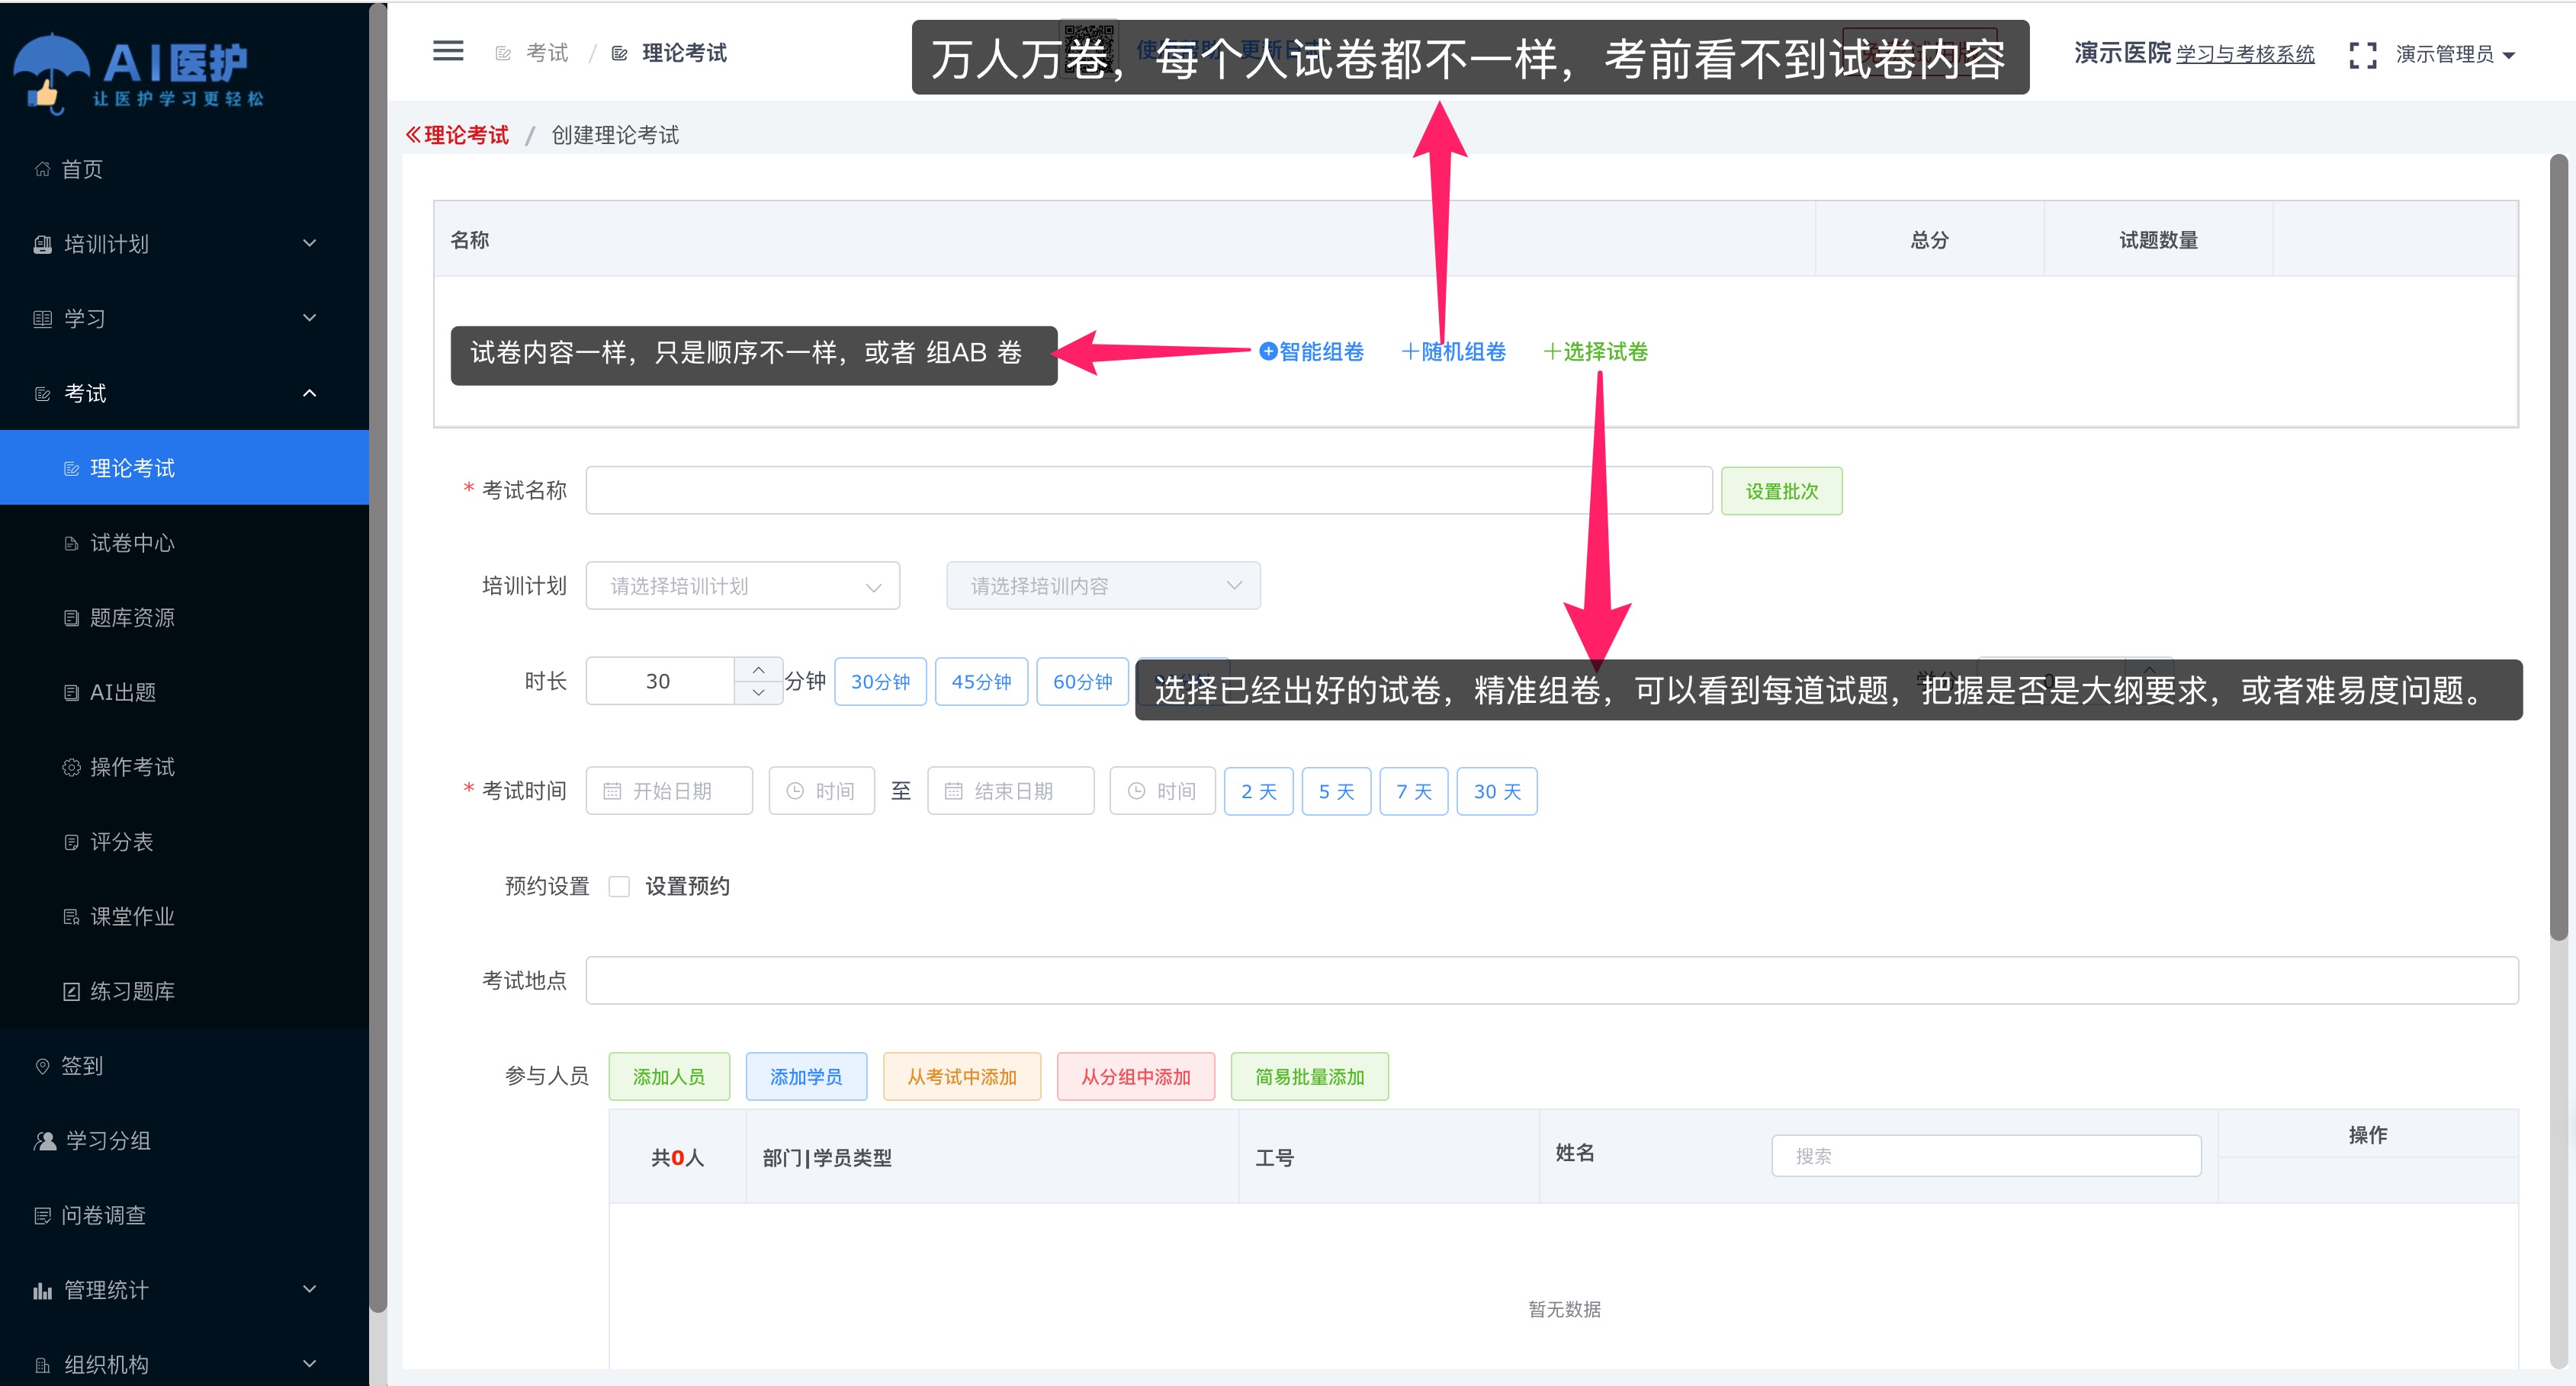The image size is (2576, 1386).
Task: Click 随机组卷 option
Action: (x=1454, y=352)
